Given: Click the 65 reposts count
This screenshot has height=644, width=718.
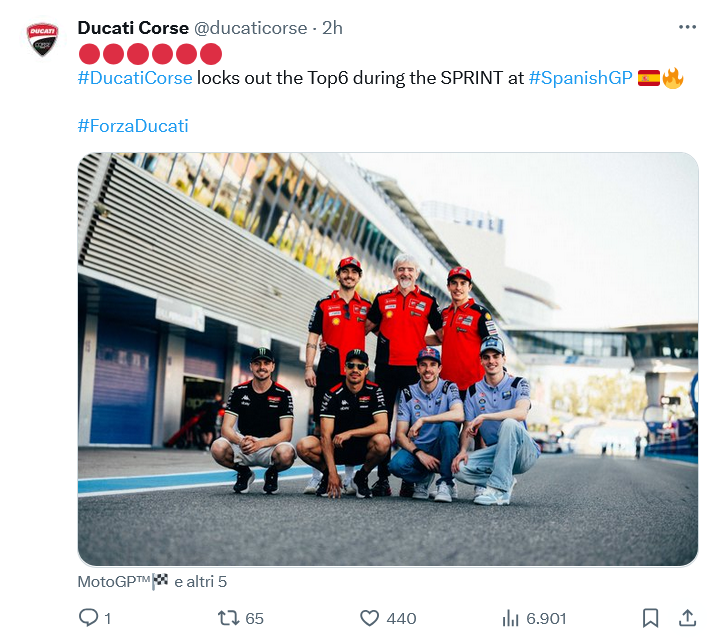Looking at the screenshot, I should (x=254, y=619).
